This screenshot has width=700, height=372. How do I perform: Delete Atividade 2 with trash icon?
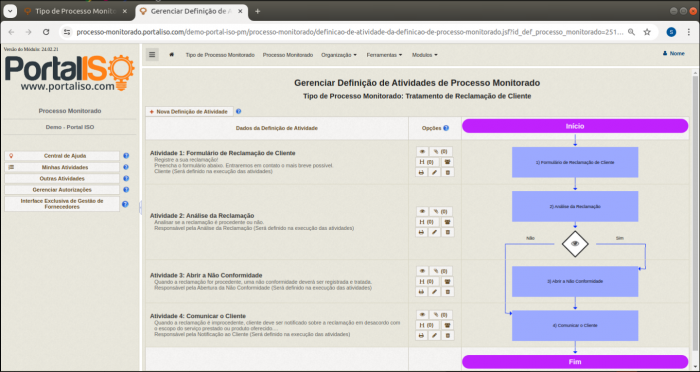[448, 232]
